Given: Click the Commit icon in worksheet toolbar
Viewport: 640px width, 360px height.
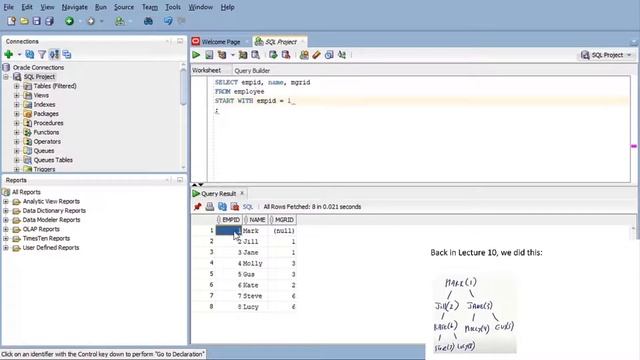Looking at the screenshot, I should (273, 55).
